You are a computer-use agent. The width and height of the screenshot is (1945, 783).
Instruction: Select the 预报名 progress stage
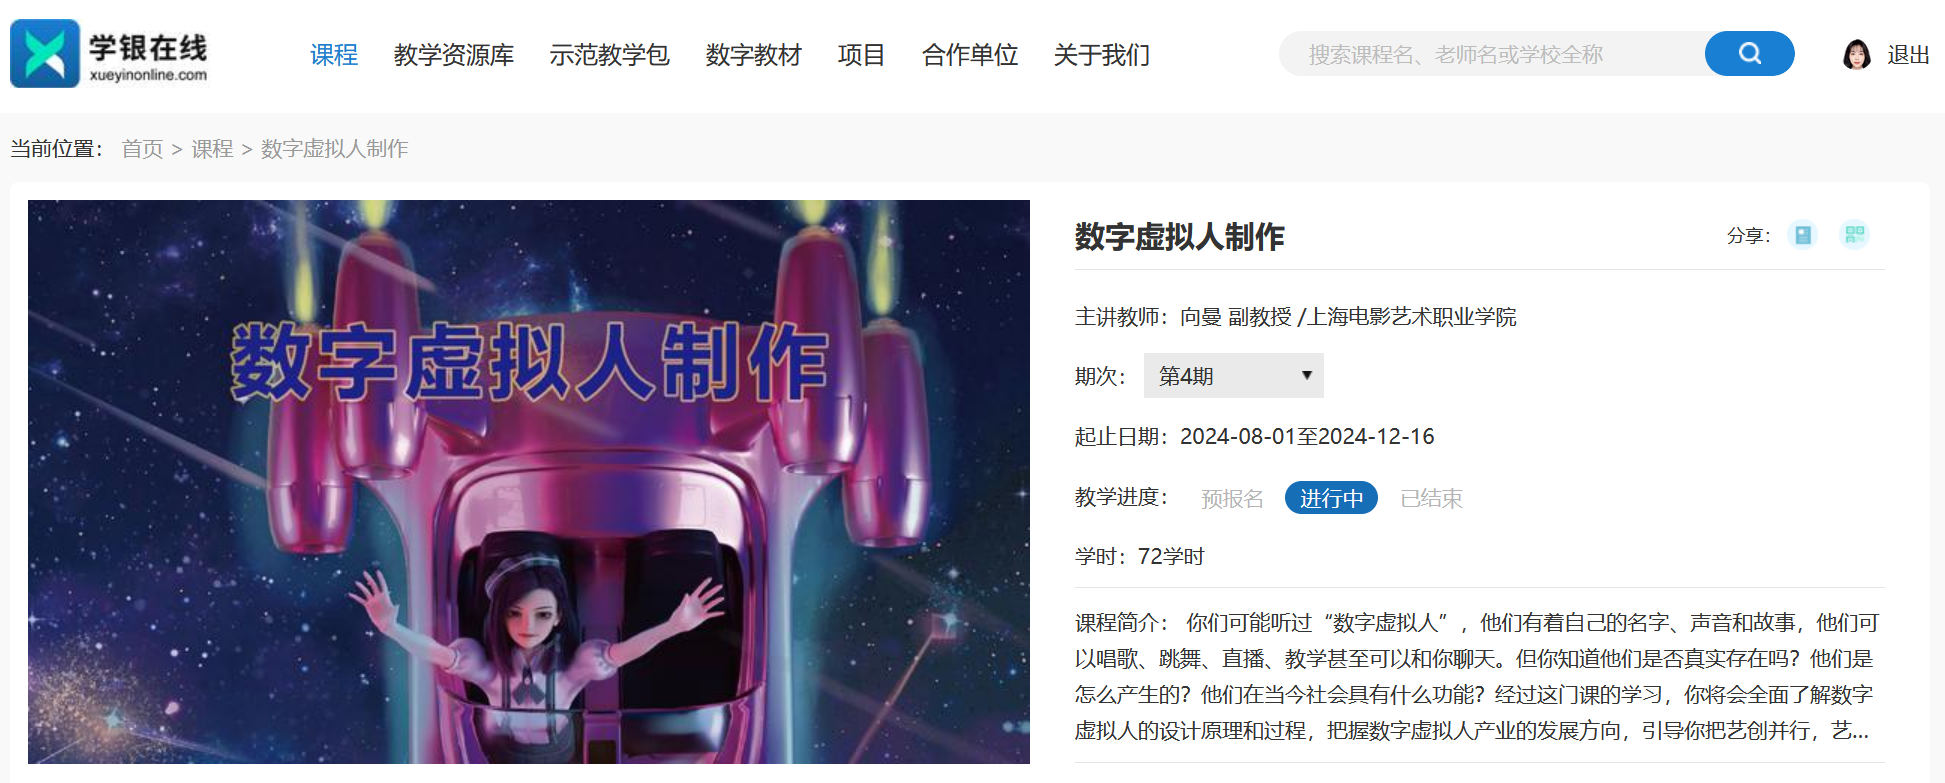1232,498
